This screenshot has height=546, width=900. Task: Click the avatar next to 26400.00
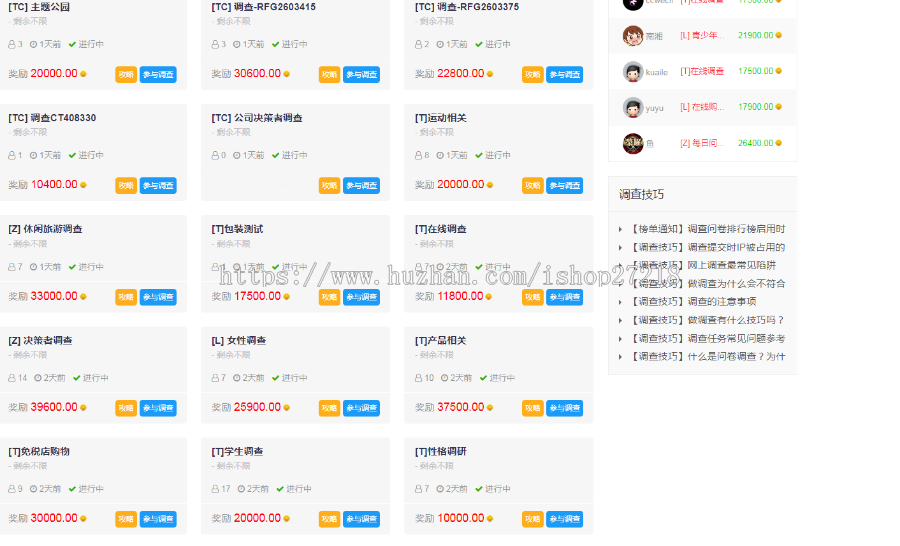[633, 144]
